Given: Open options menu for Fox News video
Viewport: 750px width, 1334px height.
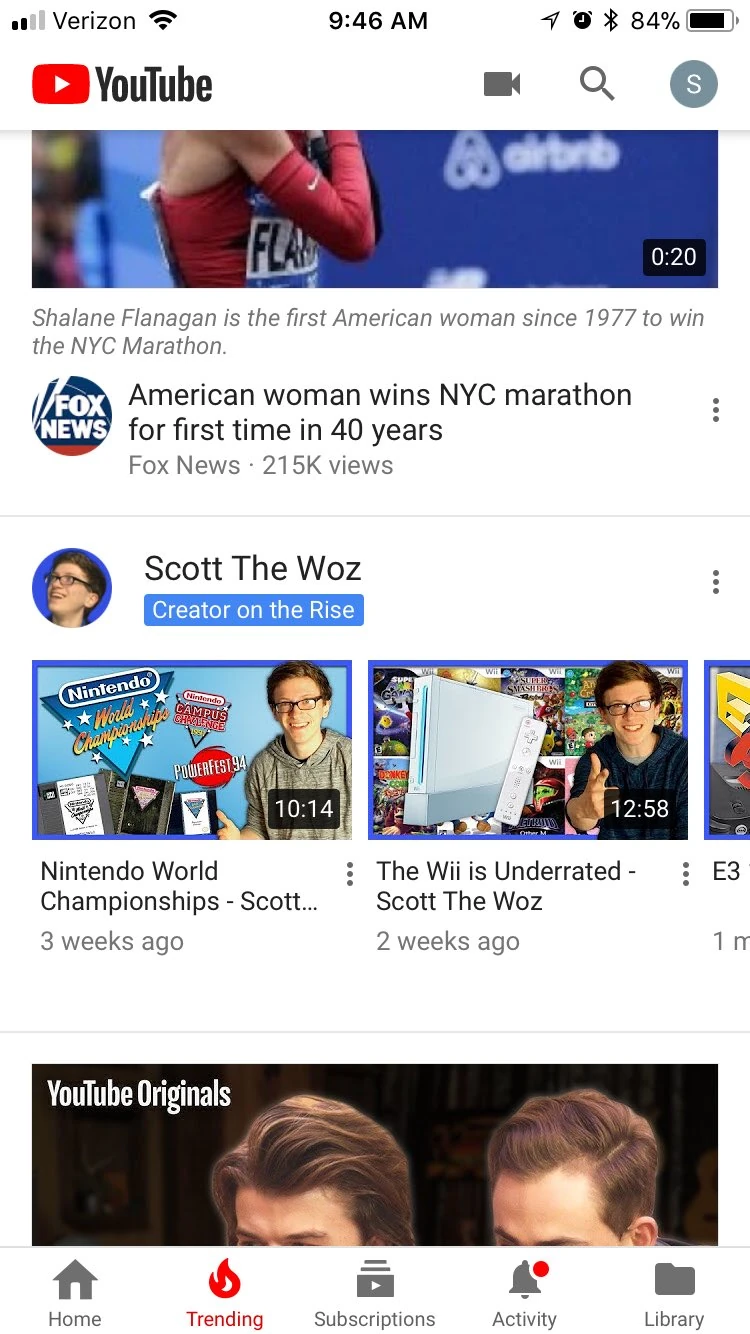Looking at the screenshot, I should point(716,410).
